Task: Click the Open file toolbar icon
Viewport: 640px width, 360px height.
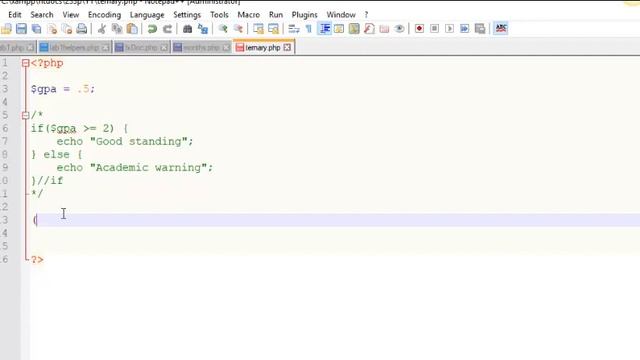Action: tap(7, 29)
